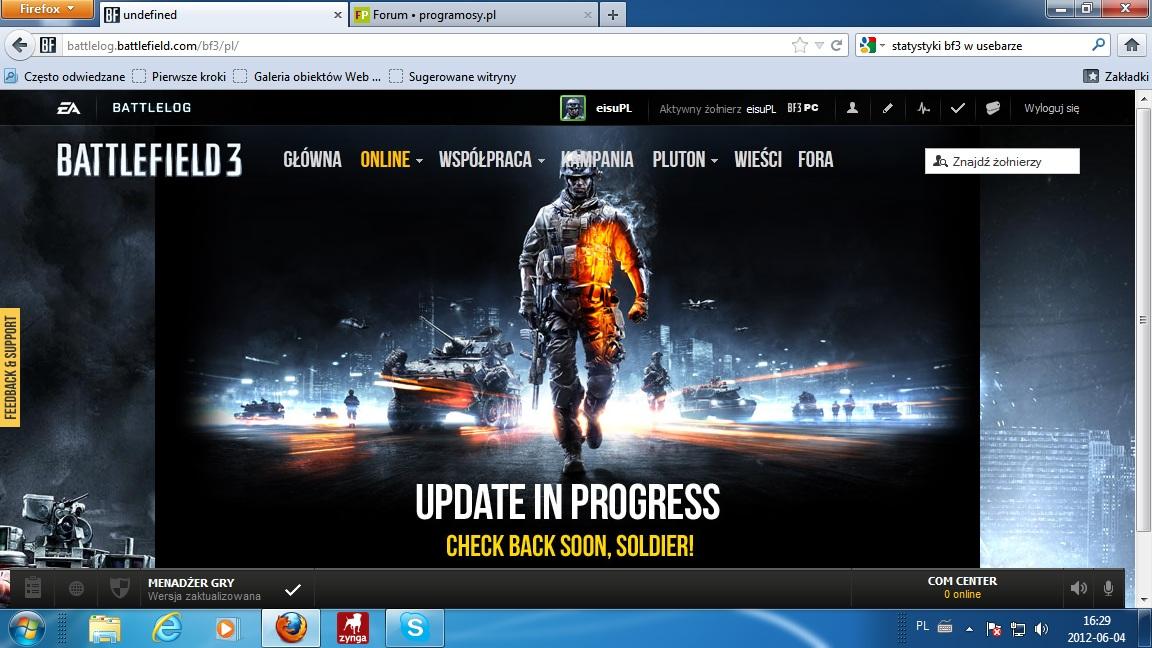Image resolution: width=1152 pixels, height=648 pixels.
Task: Open the Sugerowane witryny bookmark
Action: [x=453, y=76]
